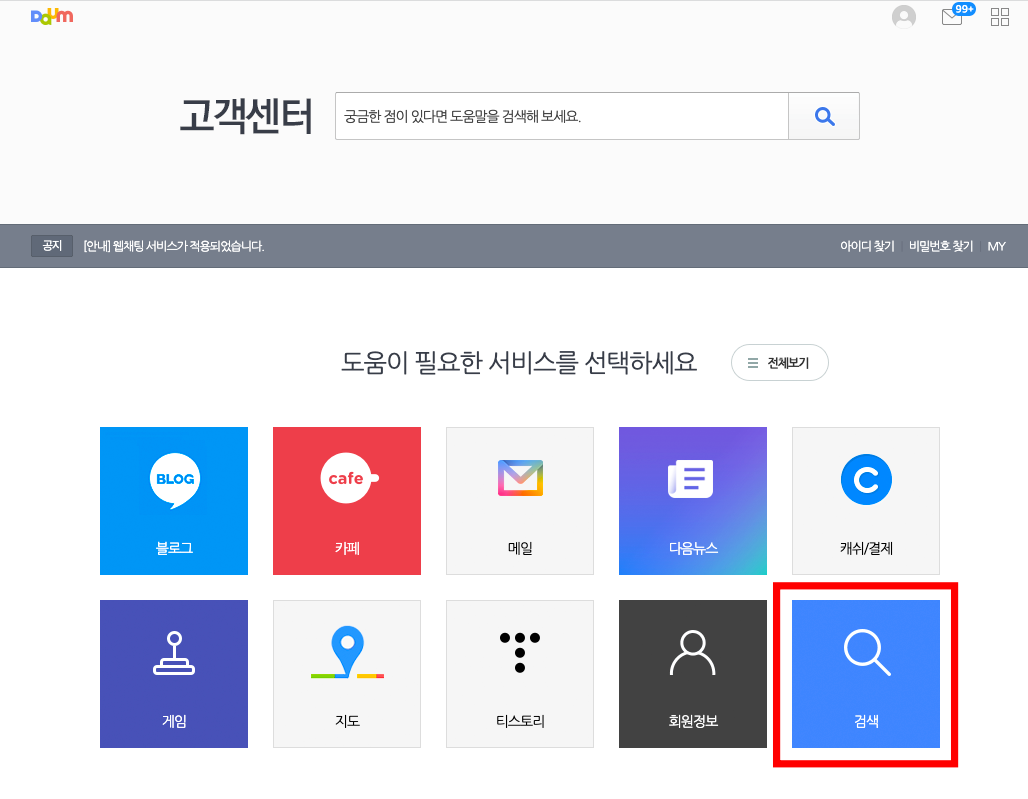
Task: Select the 티스토리 service tile
Action: click(520, 674)
